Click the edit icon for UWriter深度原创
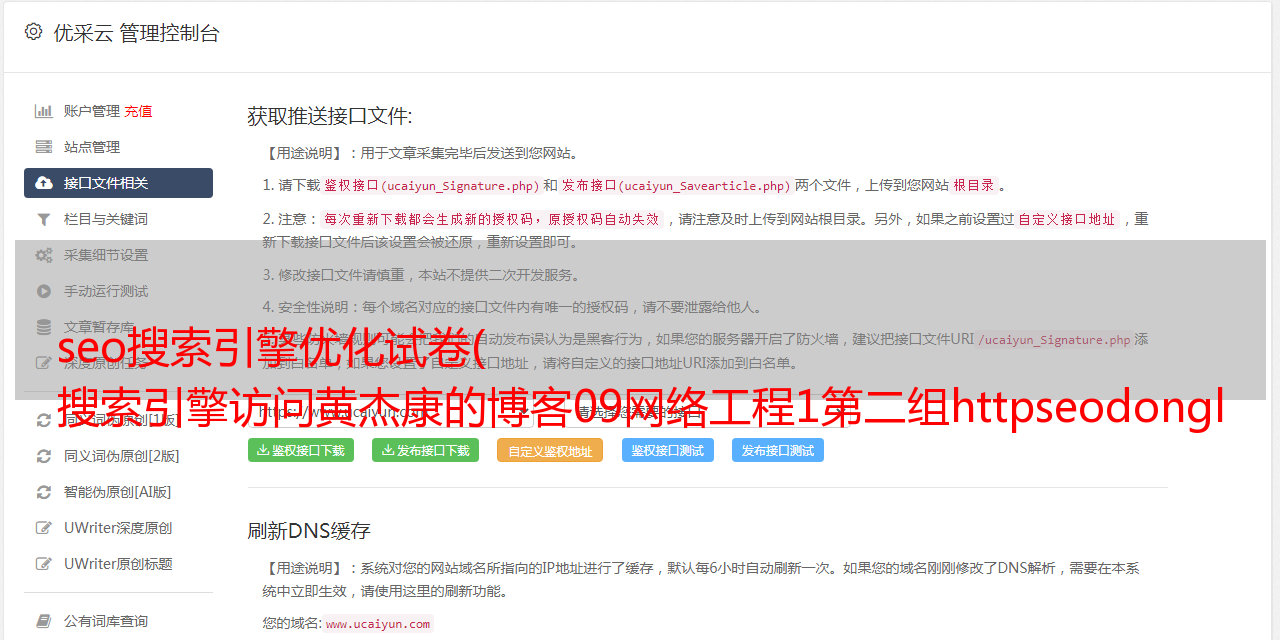The height and width of the screenshot is (640, 1280). [x=44, y=528]
